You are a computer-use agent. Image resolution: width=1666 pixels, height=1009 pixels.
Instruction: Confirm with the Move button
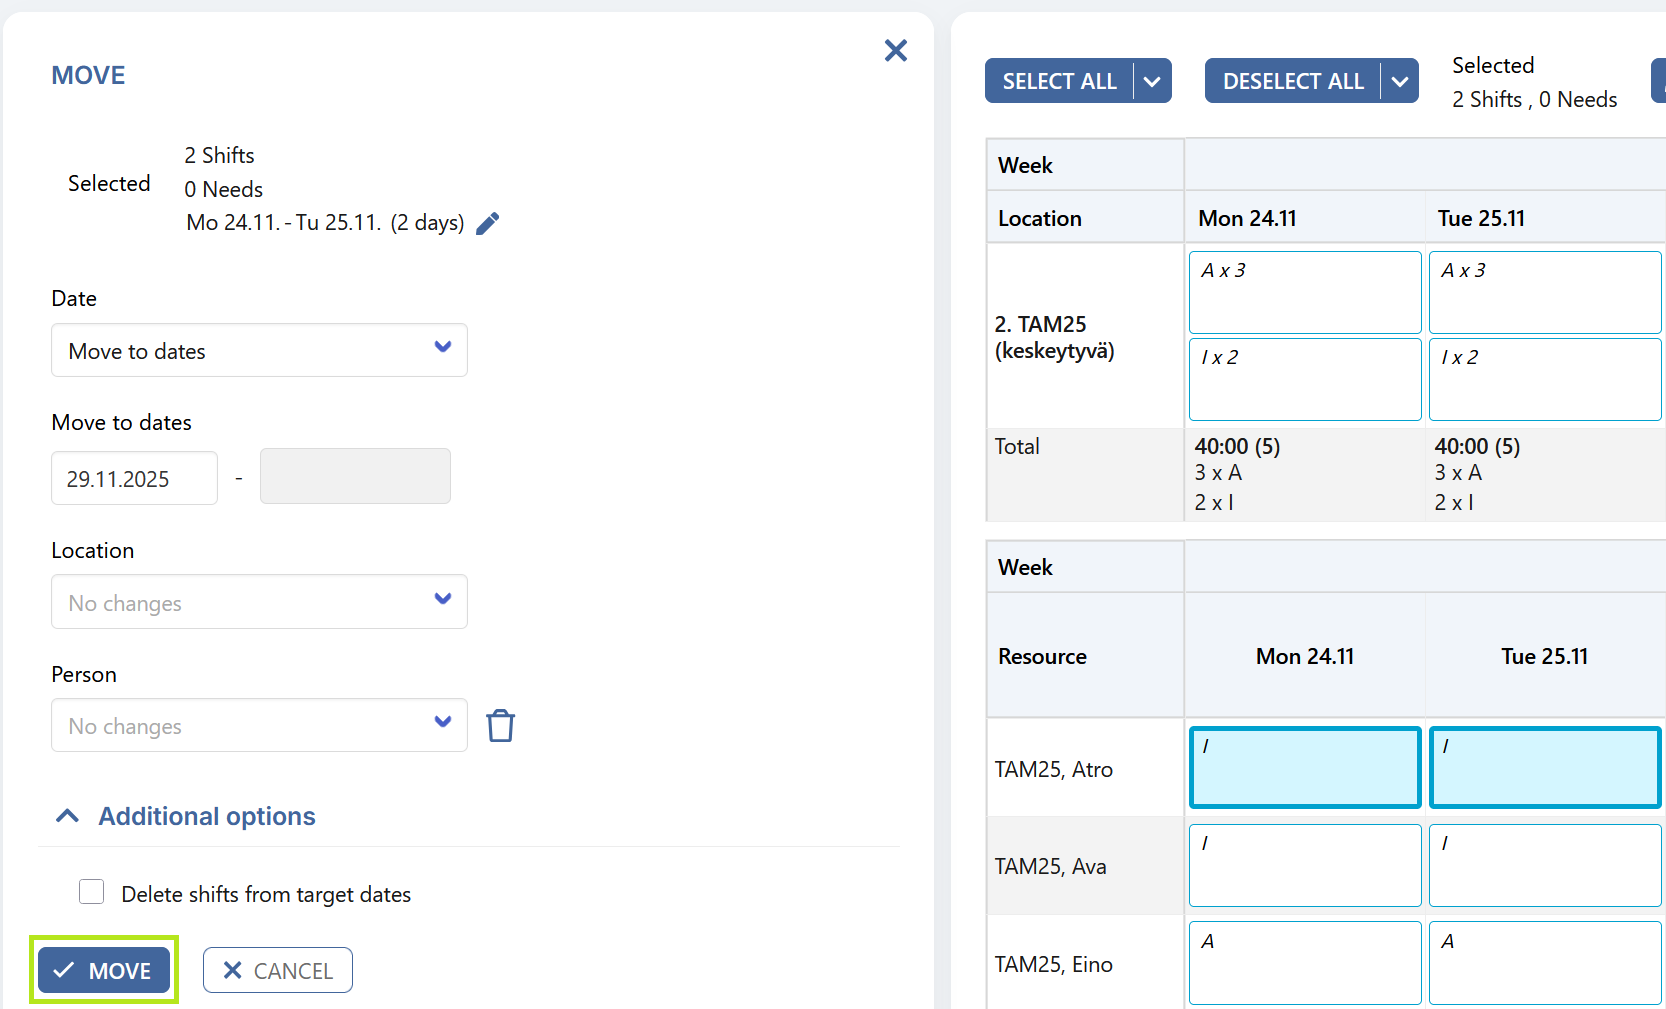coord(104,970)
